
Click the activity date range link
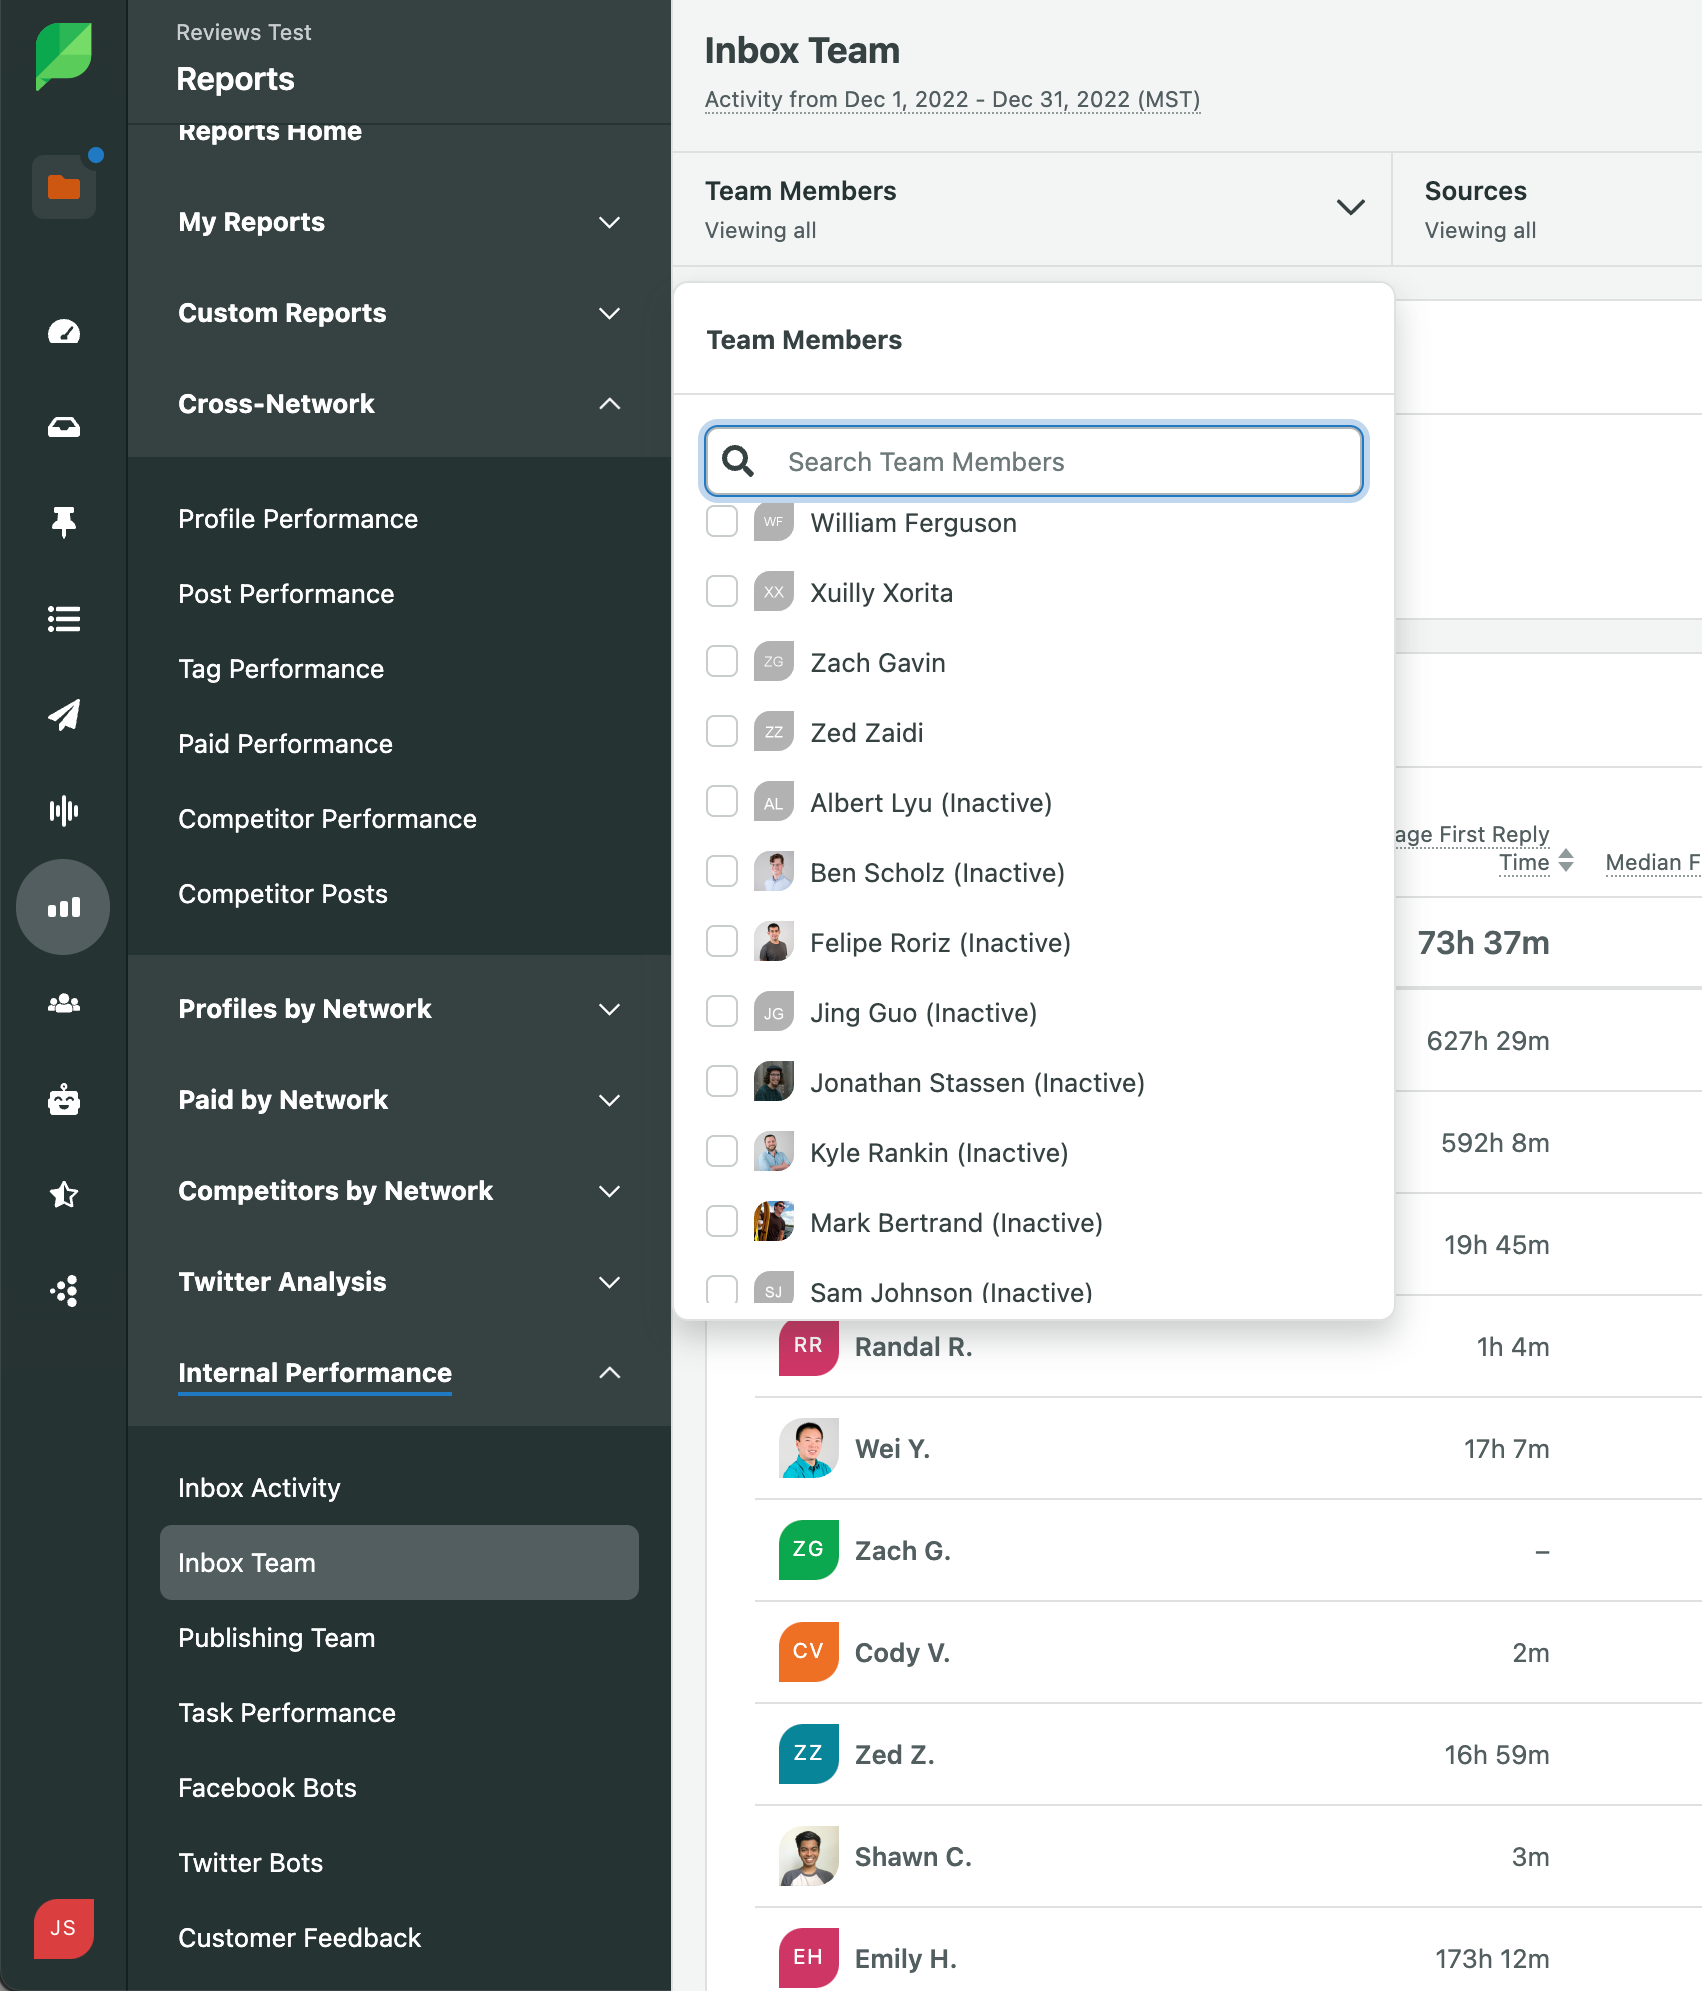point(952,100)
